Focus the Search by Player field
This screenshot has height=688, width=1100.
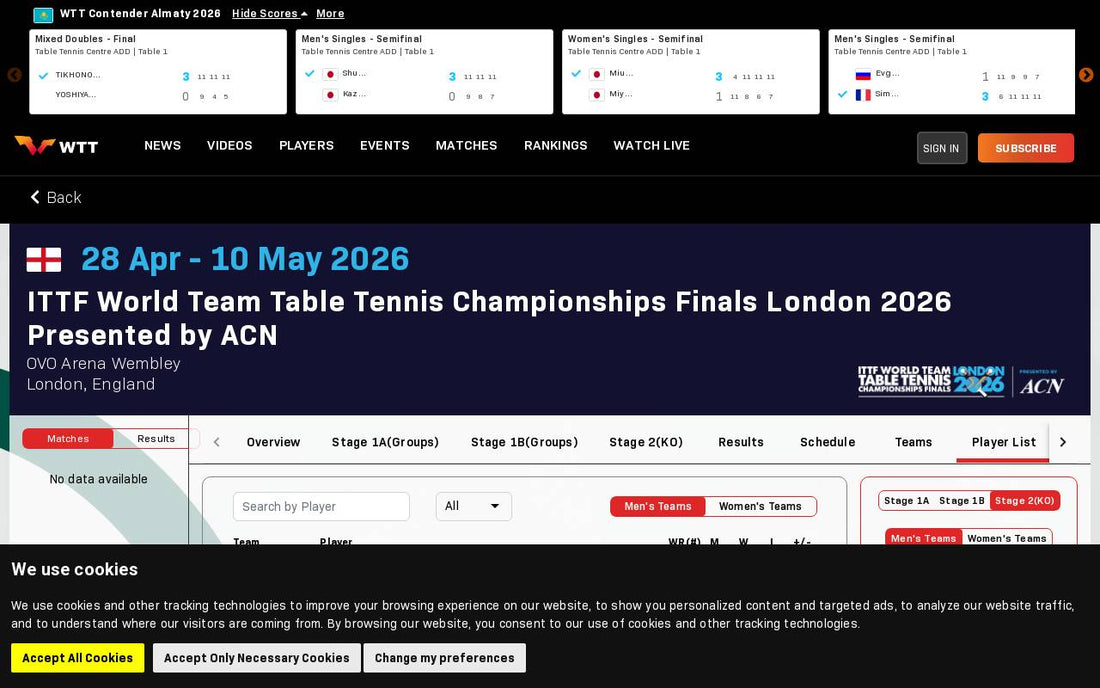[x=321, y=506]
